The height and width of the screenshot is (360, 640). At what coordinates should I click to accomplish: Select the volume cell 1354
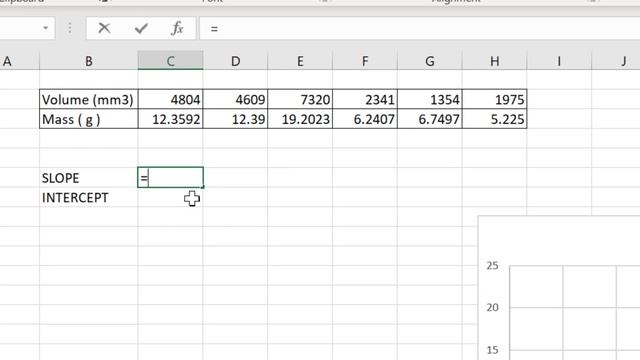click(430, 99)
